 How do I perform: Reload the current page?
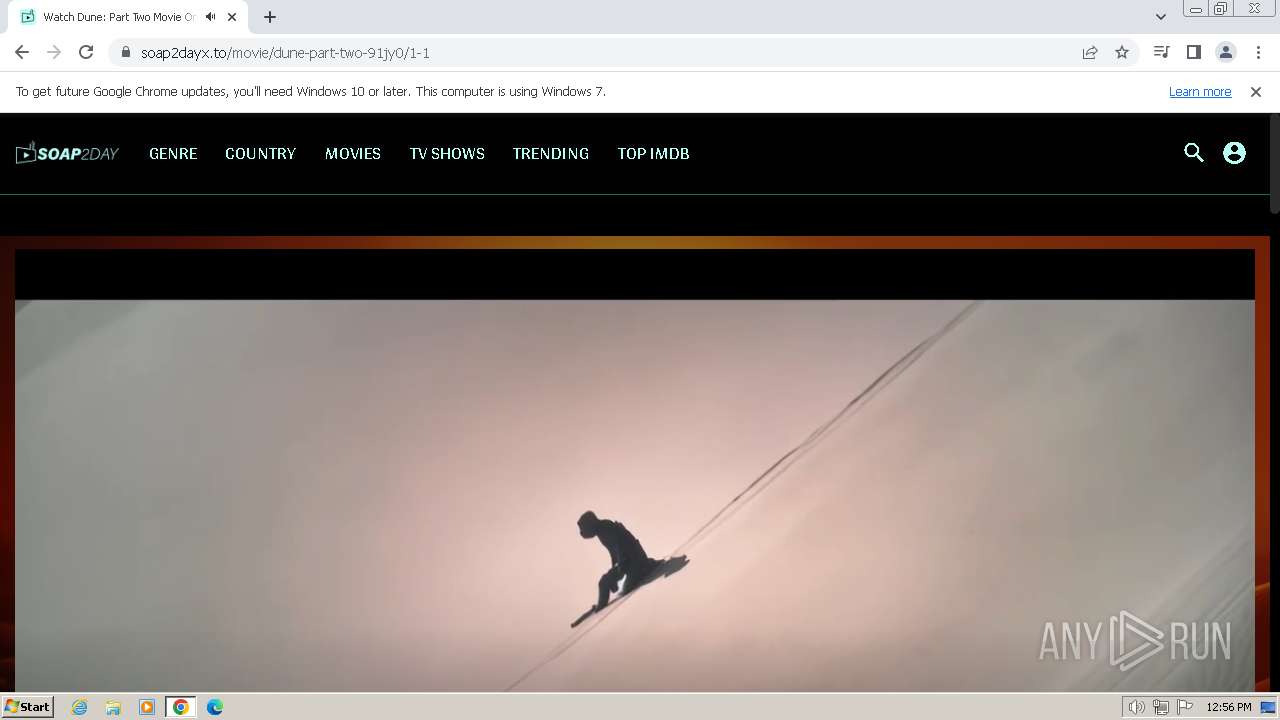click(86, 52)
